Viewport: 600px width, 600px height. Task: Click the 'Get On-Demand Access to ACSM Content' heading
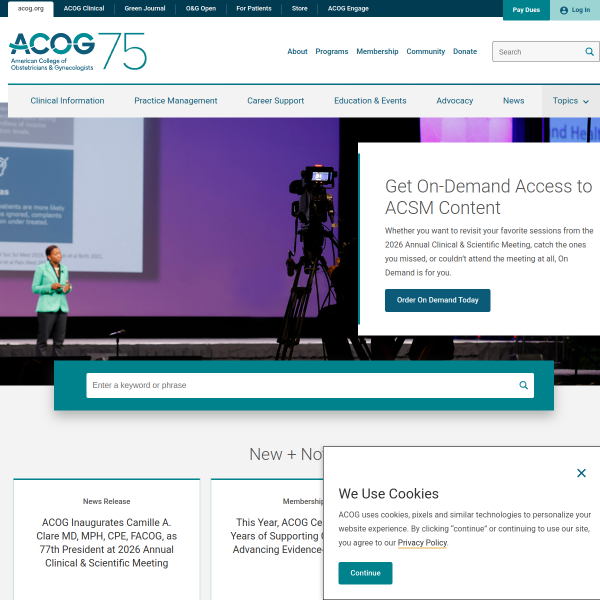488,197
